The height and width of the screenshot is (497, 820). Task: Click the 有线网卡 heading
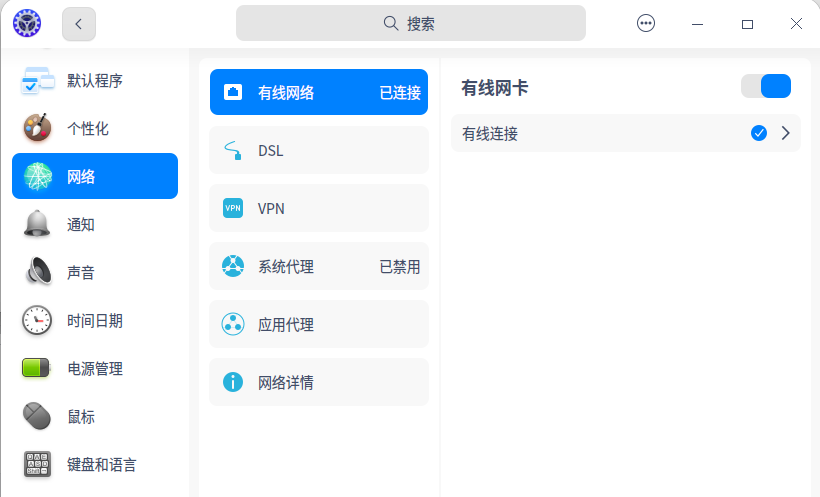pyautogui.click(x=495, y=87)
